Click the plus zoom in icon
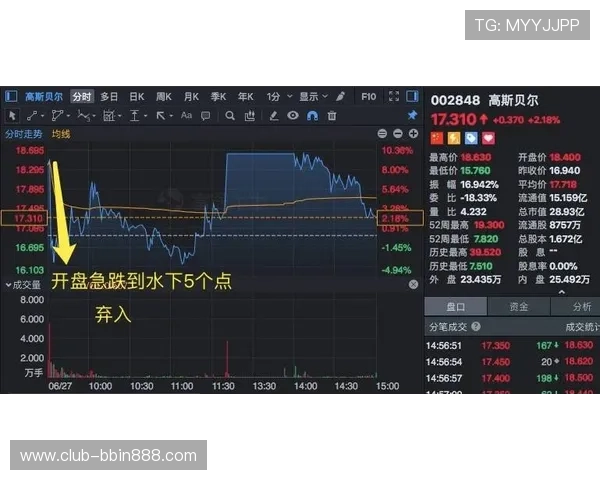The width and height of the screenshot is (600, 480). 413,134
